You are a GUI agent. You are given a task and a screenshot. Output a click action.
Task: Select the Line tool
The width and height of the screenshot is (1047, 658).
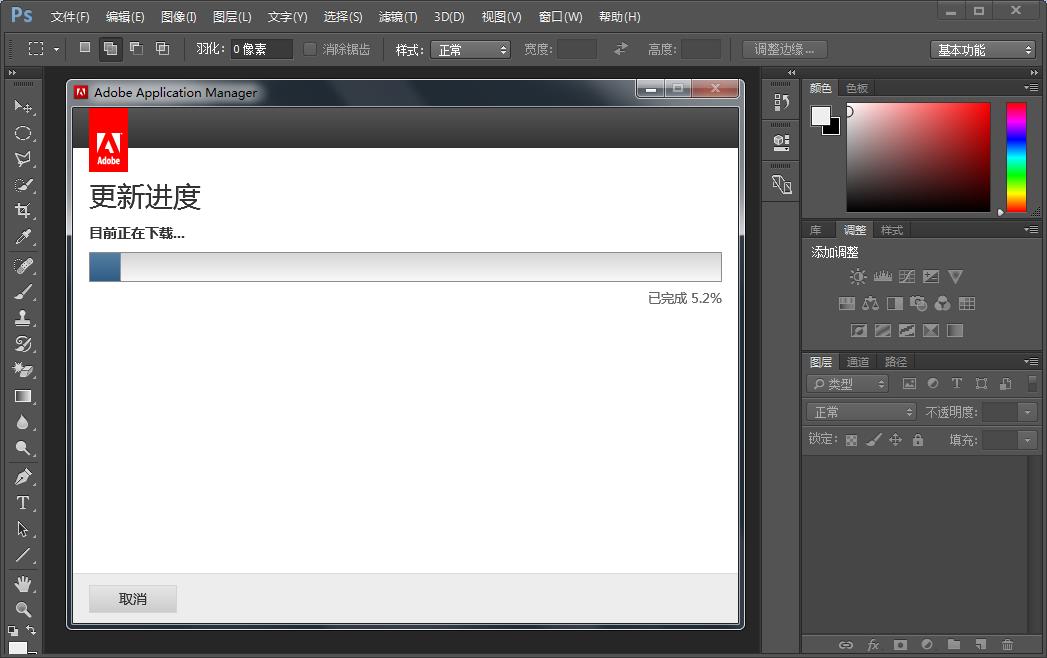click(23, 555)
